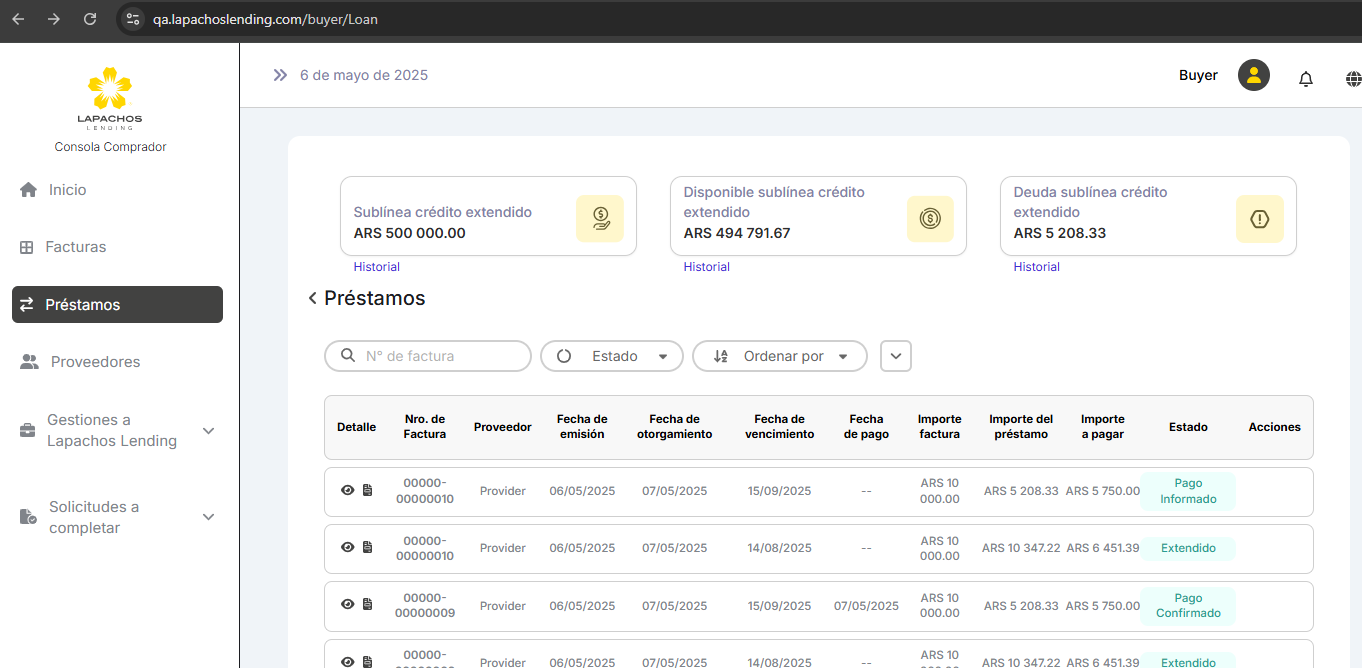View details eye icon for Pago Informado row

pos(347,491)
